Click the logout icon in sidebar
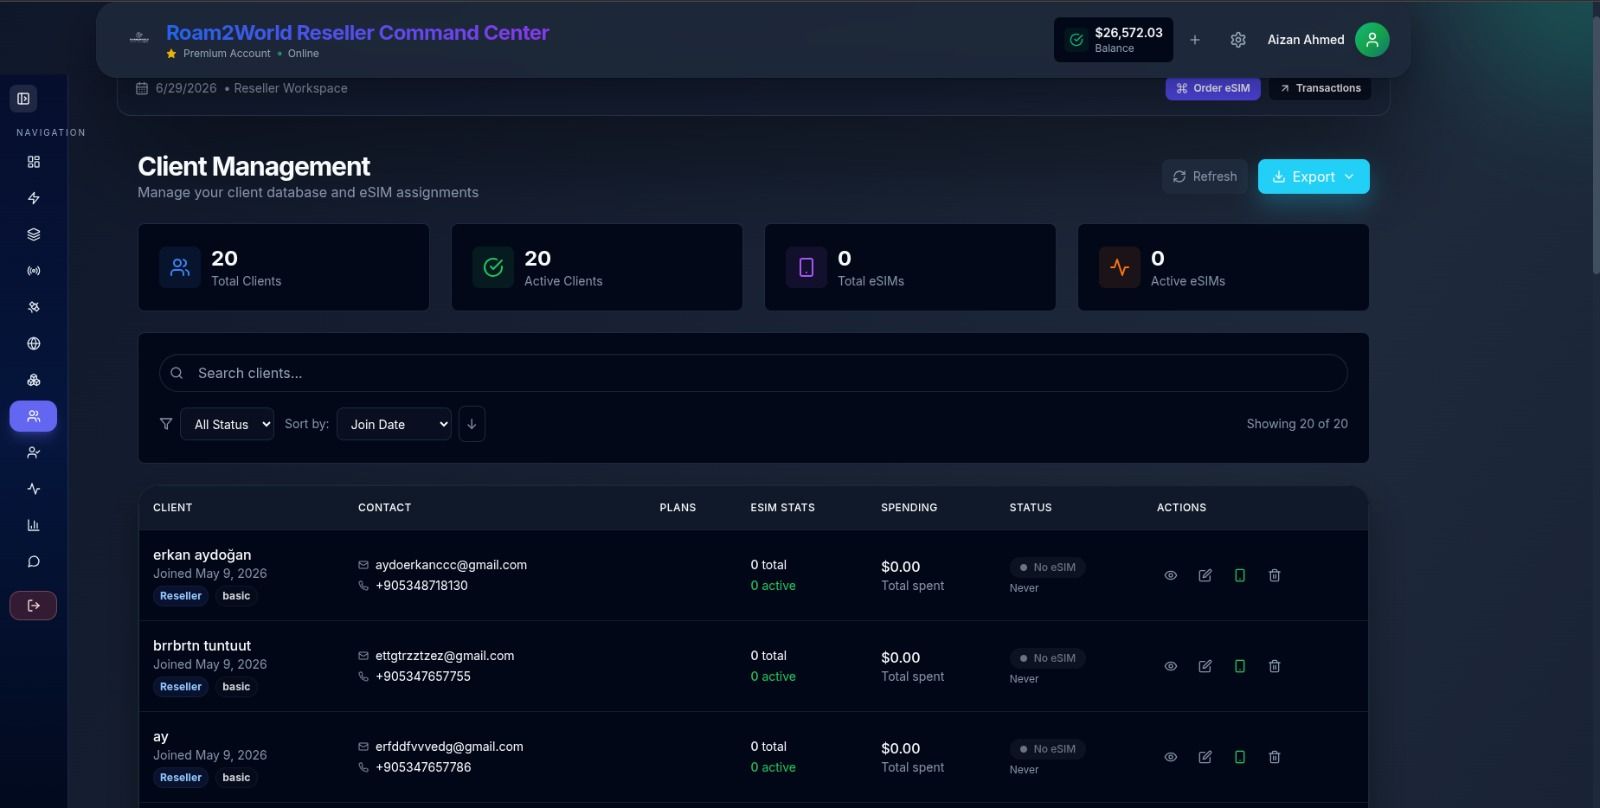 coord(34,605)
